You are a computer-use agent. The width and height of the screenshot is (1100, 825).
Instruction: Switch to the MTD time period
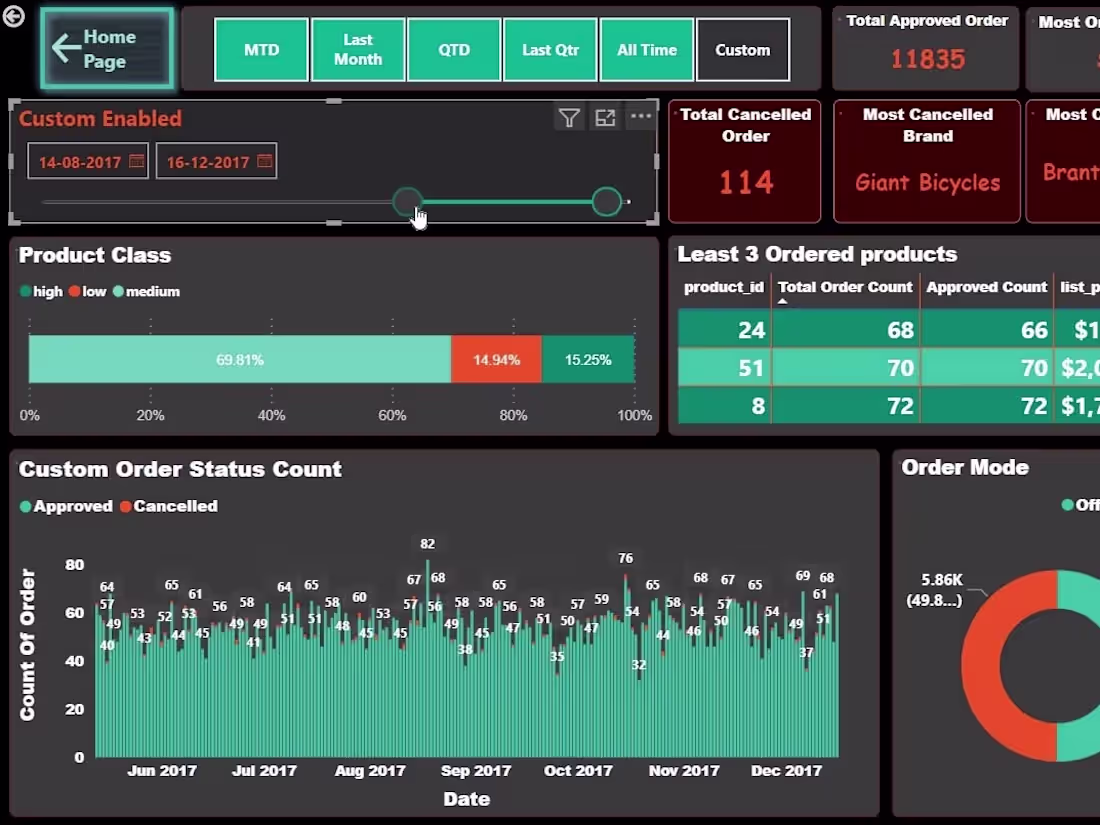coord(261,49)
